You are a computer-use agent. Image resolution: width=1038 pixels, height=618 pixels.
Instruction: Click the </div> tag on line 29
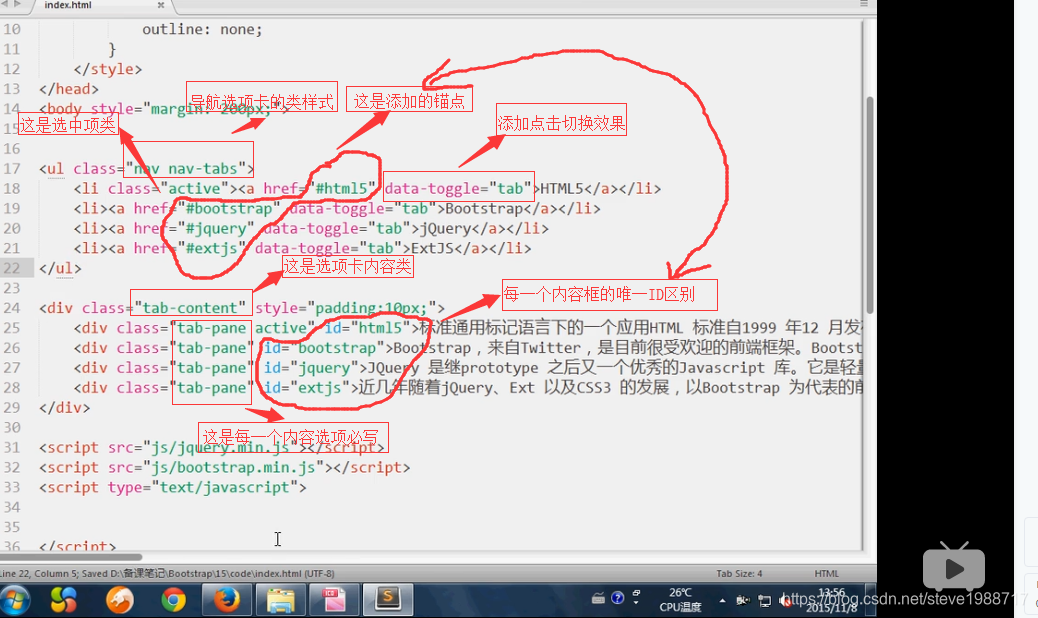click(x=64, y=407)
